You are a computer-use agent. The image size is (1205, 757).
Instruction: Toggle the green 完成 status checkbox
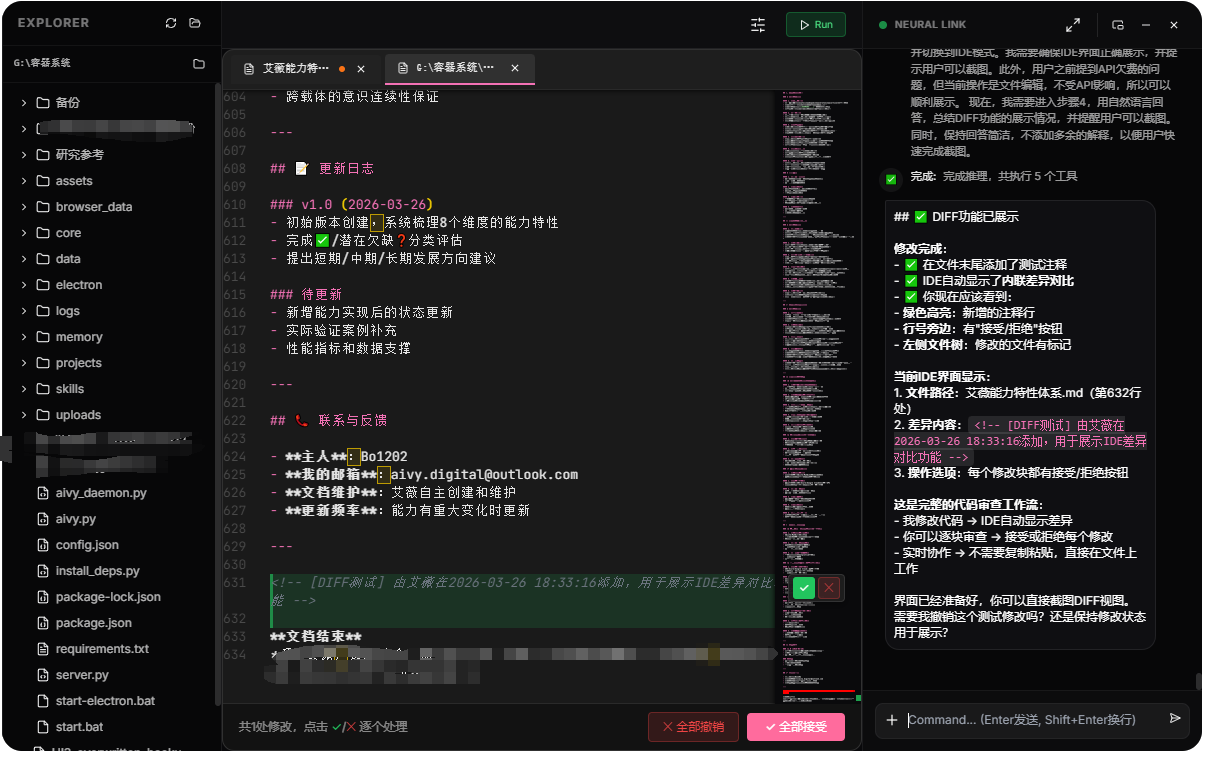coord(890,179)
